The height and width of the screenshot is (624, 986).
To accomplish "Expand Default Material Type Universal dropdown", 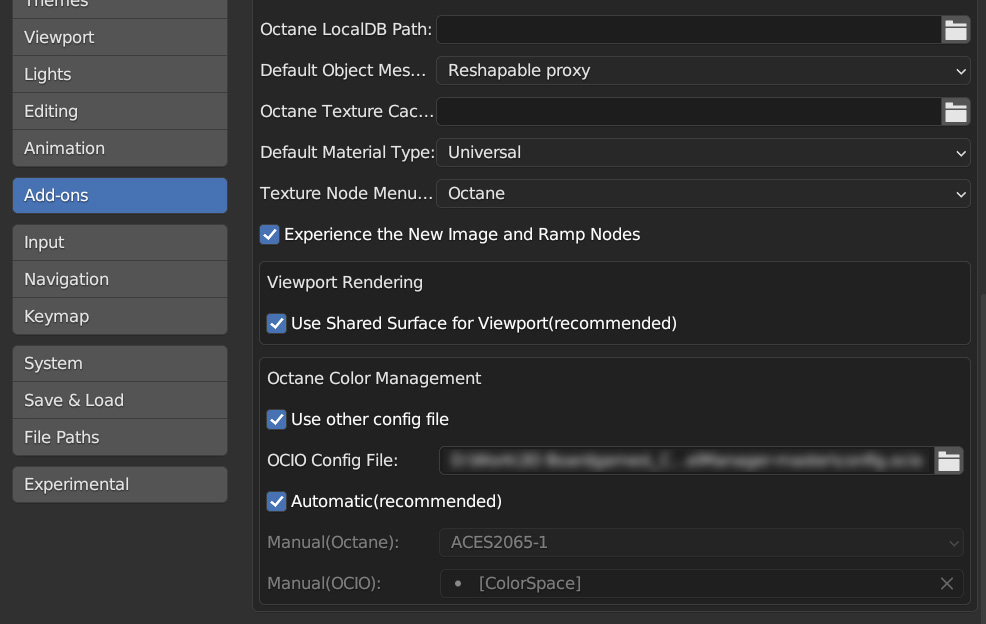I will coord(703,152).
